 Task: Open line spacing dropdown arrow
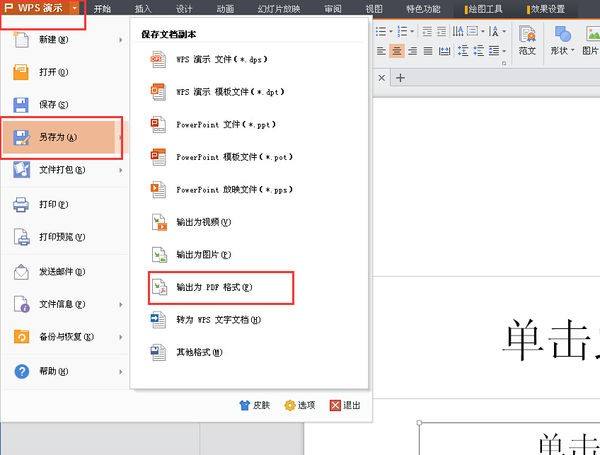[504, 51]
